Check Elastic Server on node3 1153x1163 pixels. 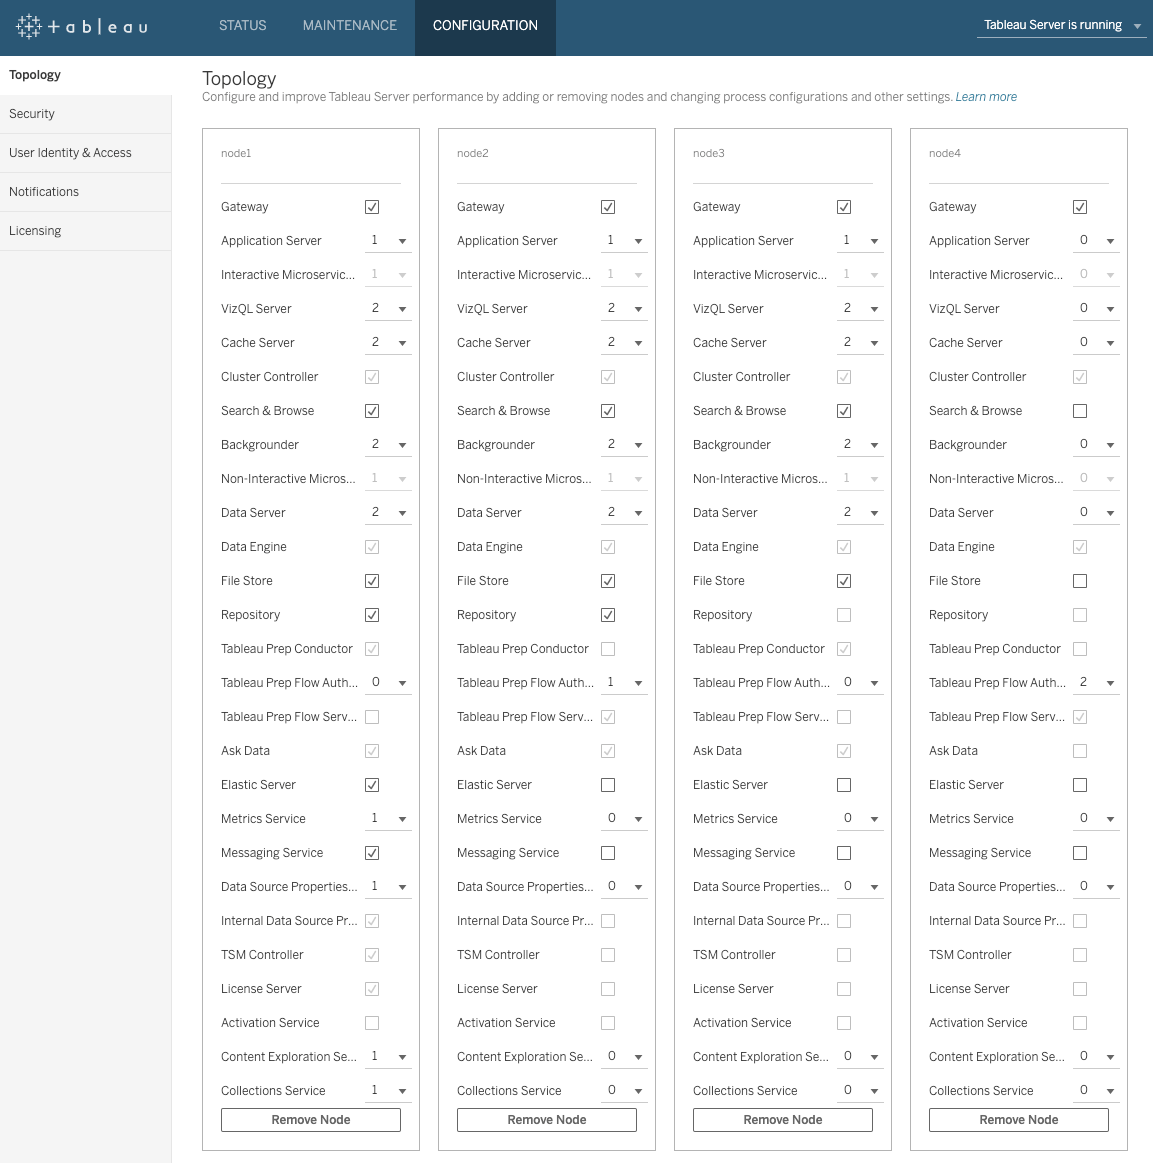(844, 785)
